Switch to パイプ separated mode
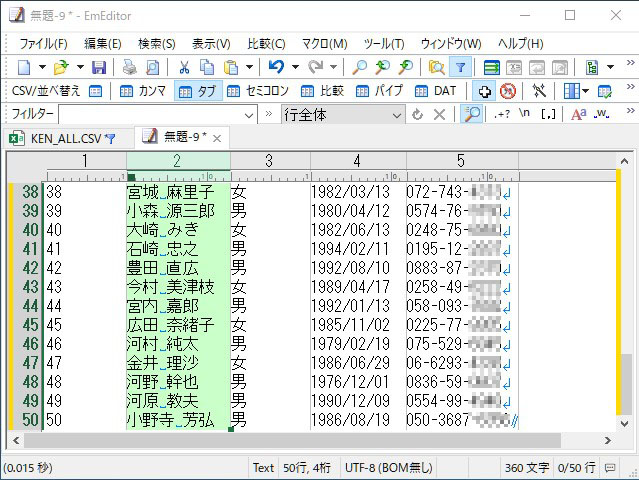The image size is (639, 480). [379, 91]
